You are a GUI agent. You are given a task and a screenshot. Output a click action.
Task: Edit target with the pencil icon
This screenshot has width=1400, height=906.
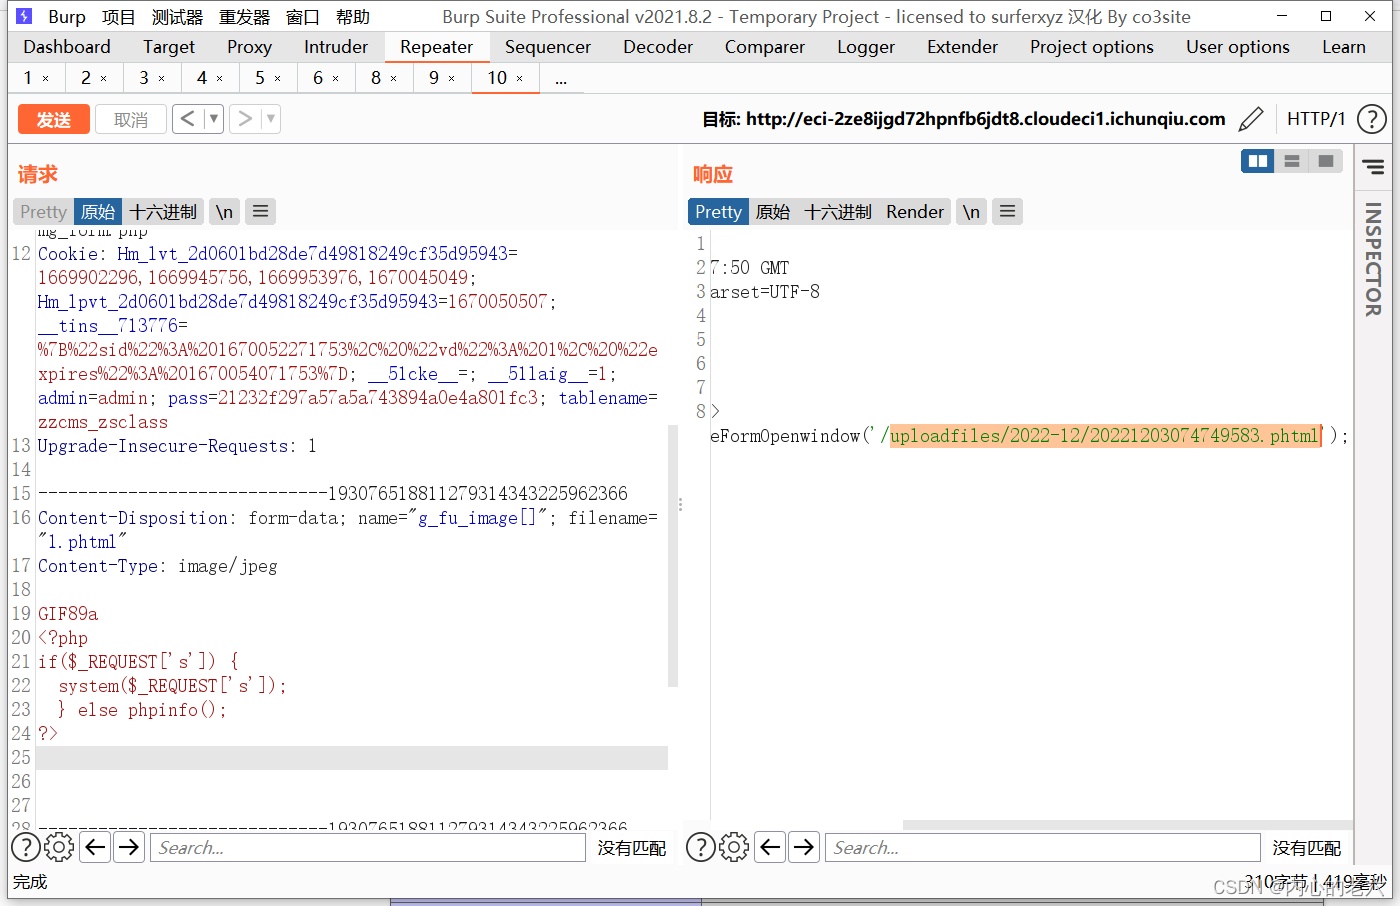(x=1251, y=120)
